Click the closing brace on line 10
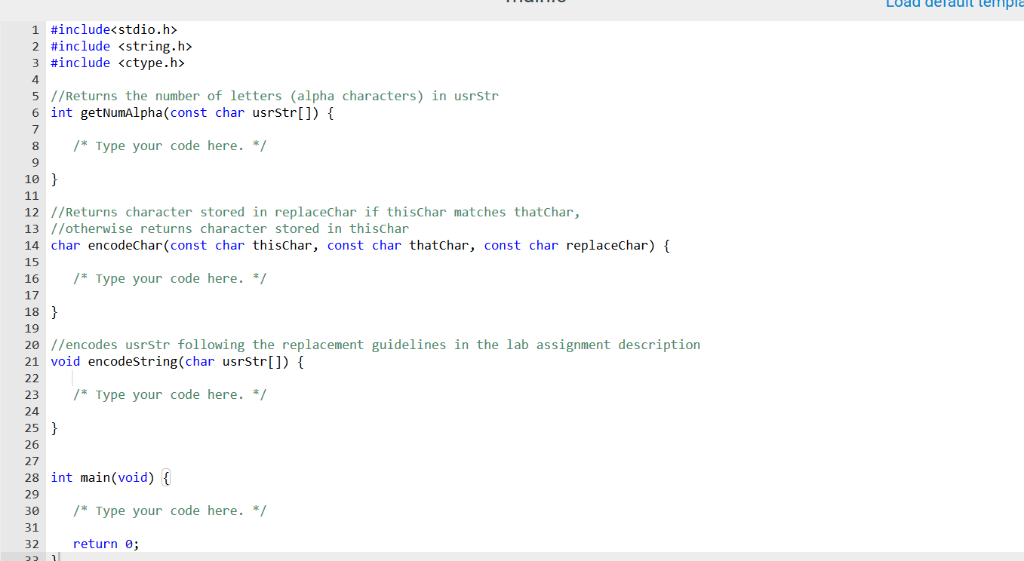1024x561 pixels. (54, 179)
